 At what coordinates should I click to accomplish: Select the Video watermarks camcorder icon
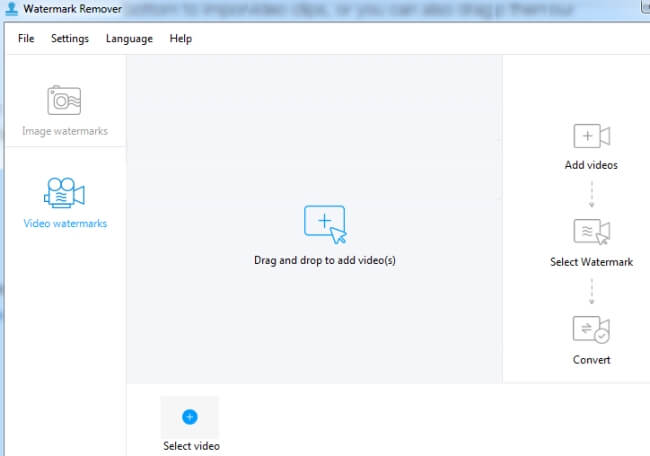64,193
